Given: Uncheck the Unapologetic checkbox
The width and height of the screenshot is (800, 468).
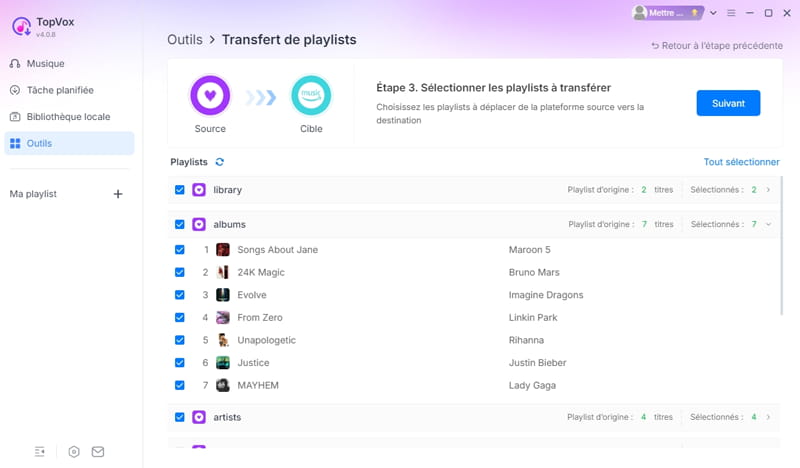Looking at the screenshot, I should pos(180,340).
